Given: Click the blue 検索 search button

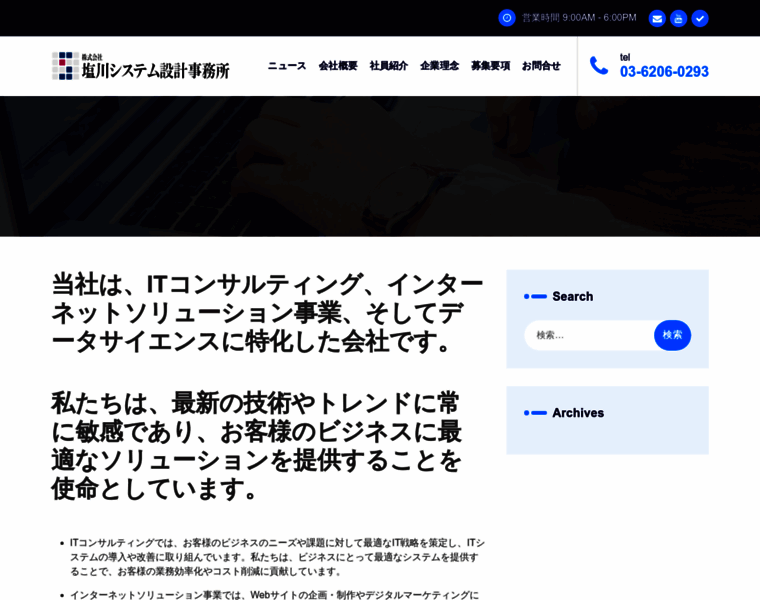Looking at the screenshot, I should 672,335.
